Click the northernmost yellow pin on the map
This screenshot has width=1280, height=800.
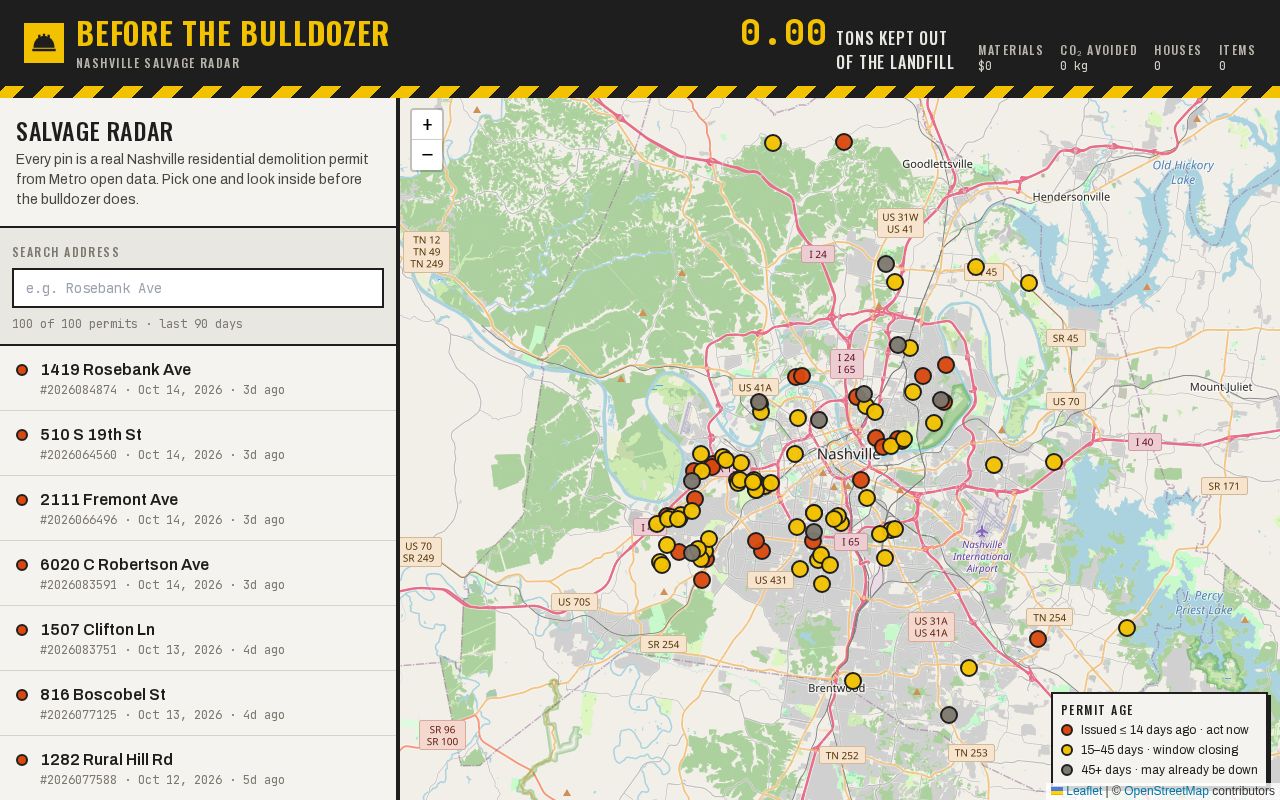coord(773,143)
